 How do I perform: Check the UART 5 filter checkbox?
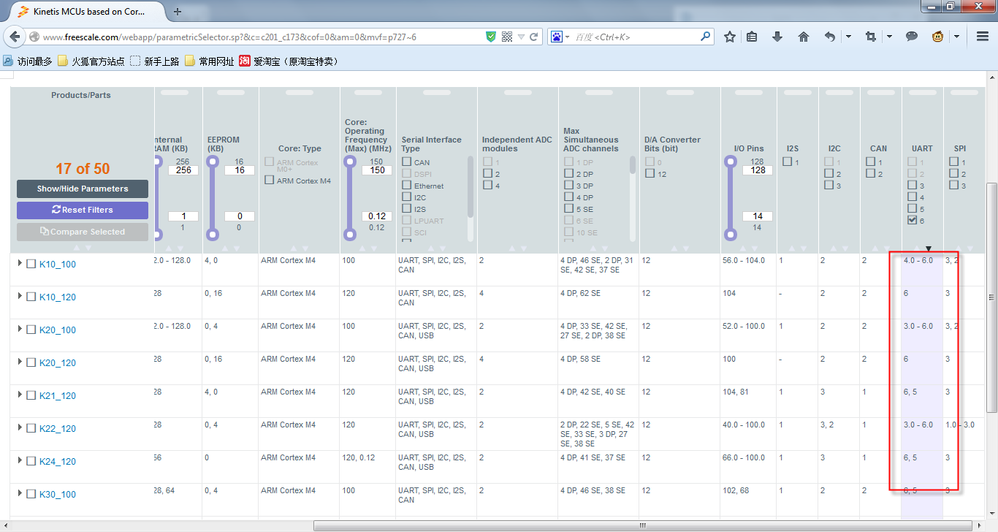coord(912,209)
